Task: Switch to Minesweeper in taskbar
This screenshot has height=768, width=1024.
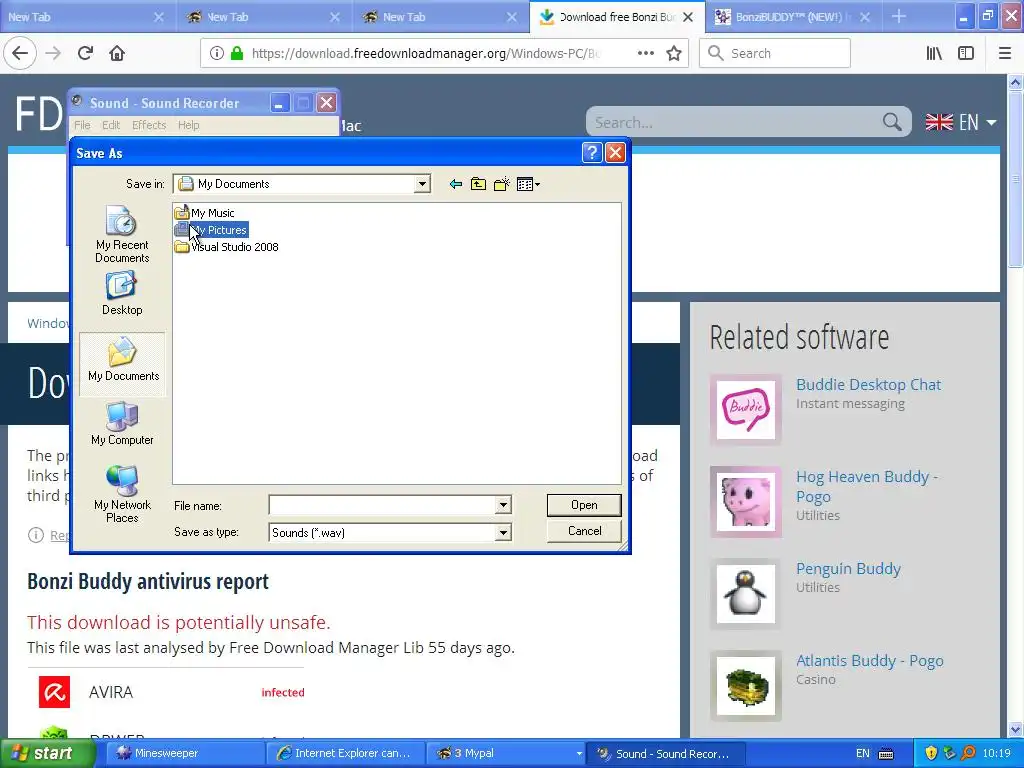Action: (x=184, y=754)
